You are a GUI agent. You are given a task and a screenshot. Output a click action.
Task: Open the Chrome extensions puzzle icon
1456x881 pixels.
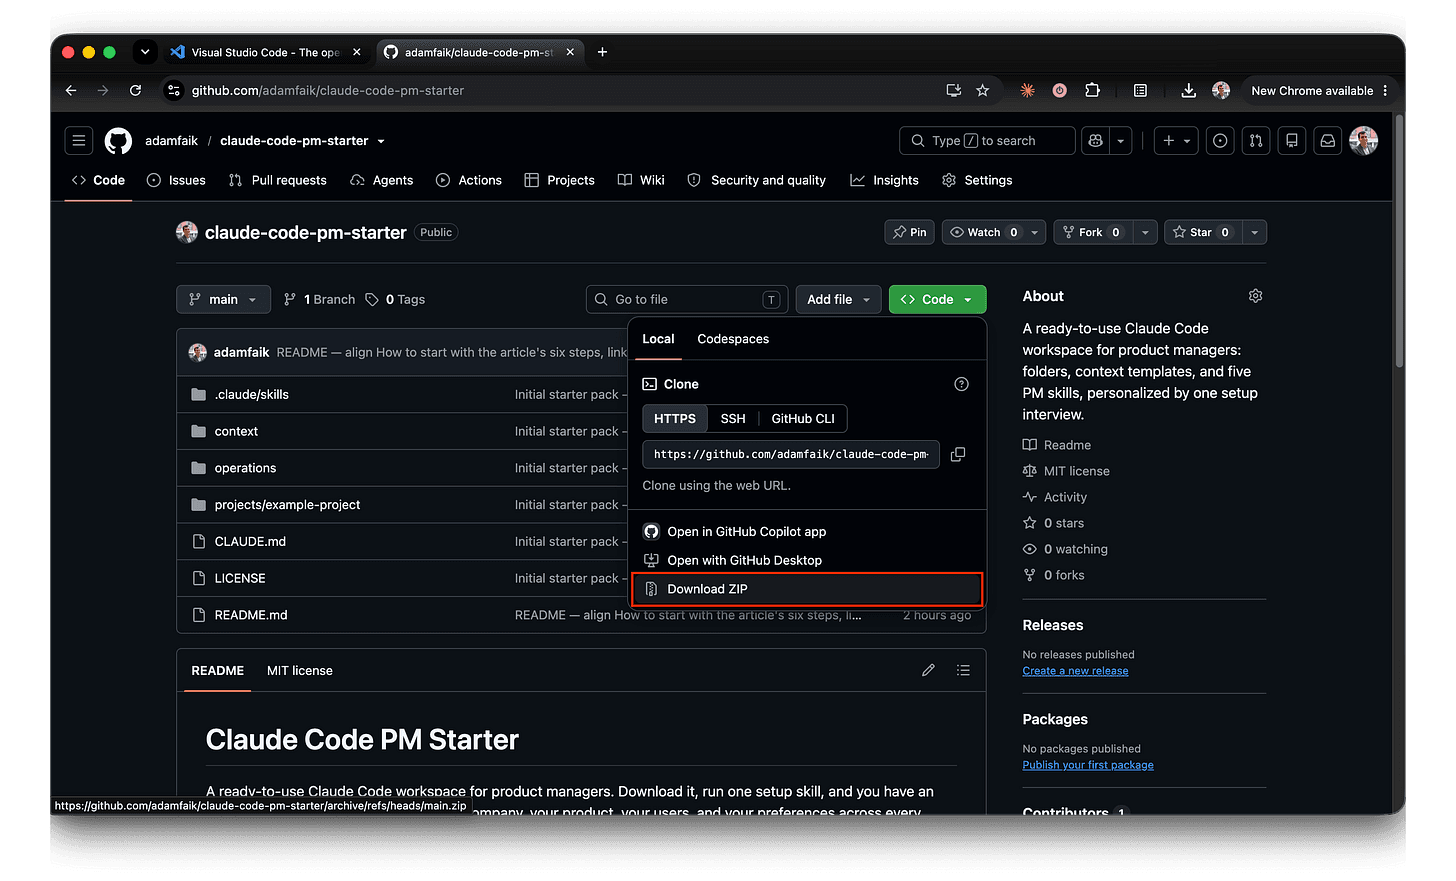coord(1092,90)
